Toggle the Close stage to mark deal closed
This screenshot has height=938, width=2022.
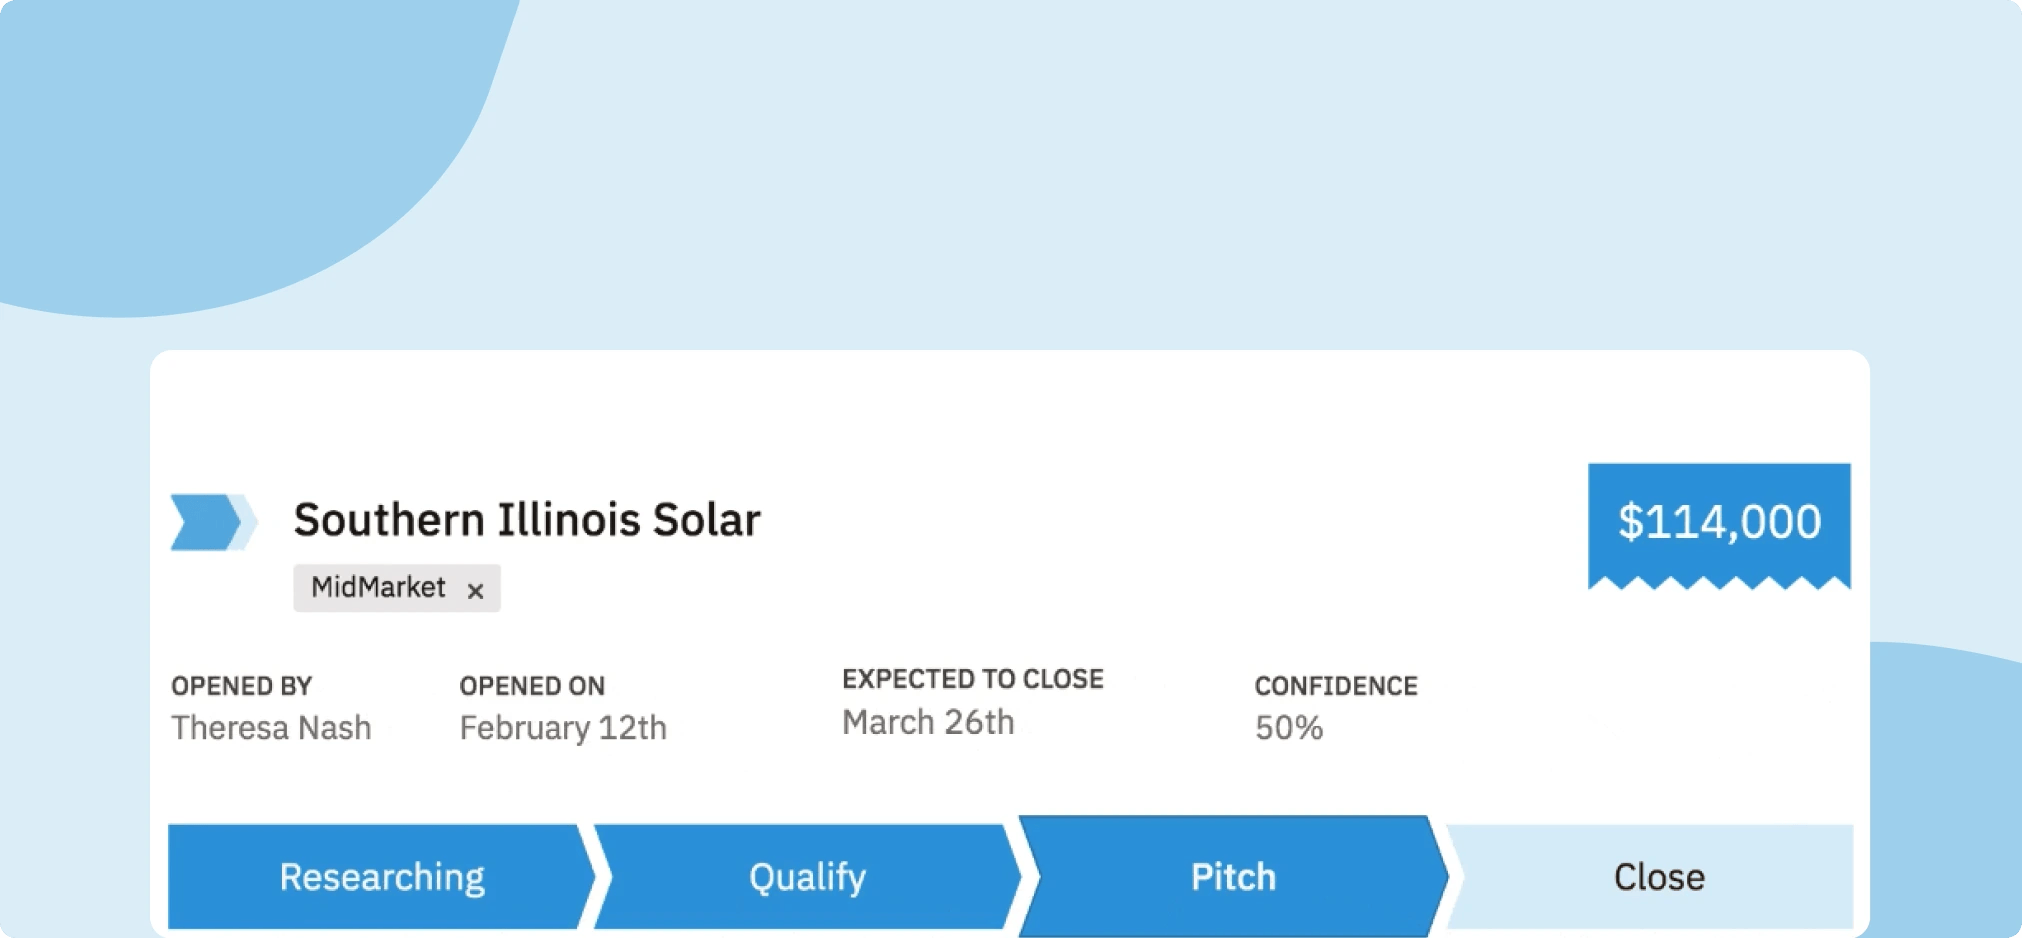click(x=1659, y=876)
